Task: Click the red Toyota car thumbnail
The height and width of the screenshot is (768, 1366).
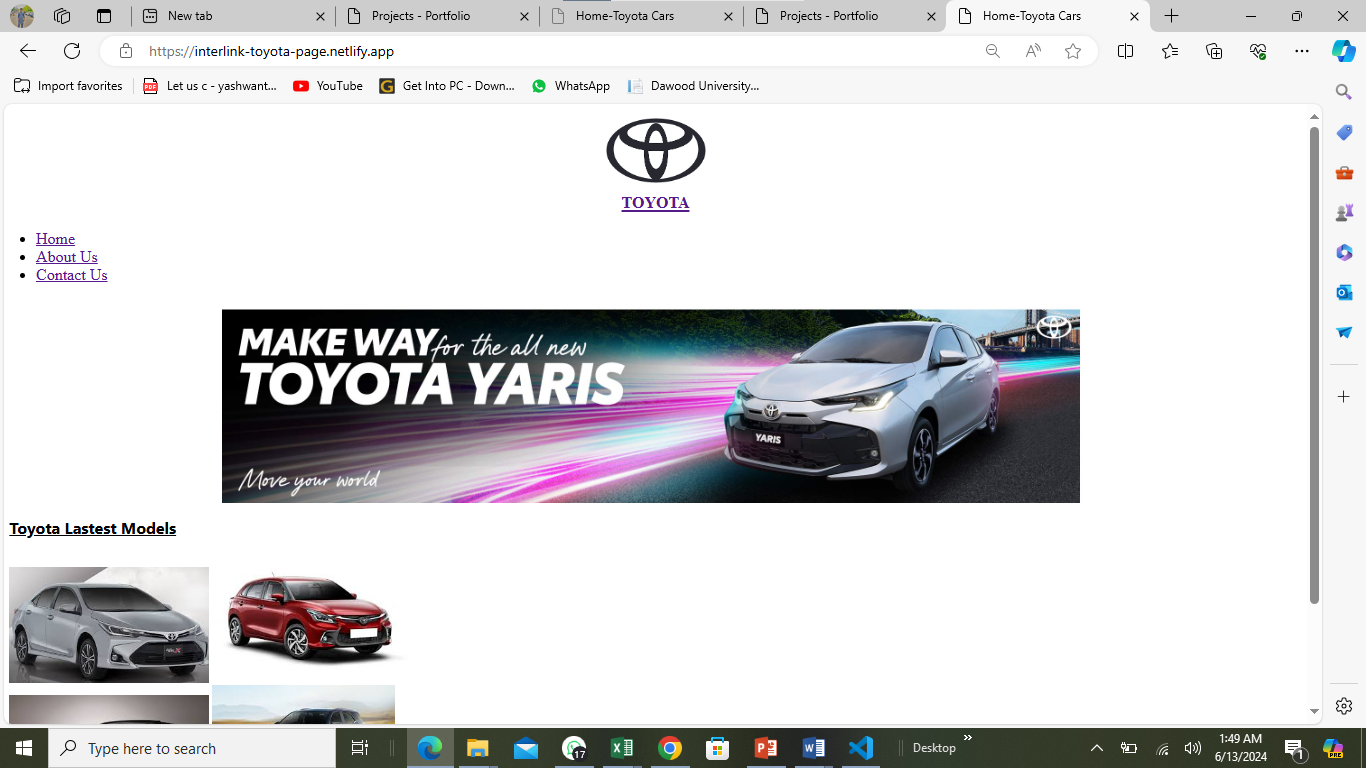Action: click(x=309, y=618)
